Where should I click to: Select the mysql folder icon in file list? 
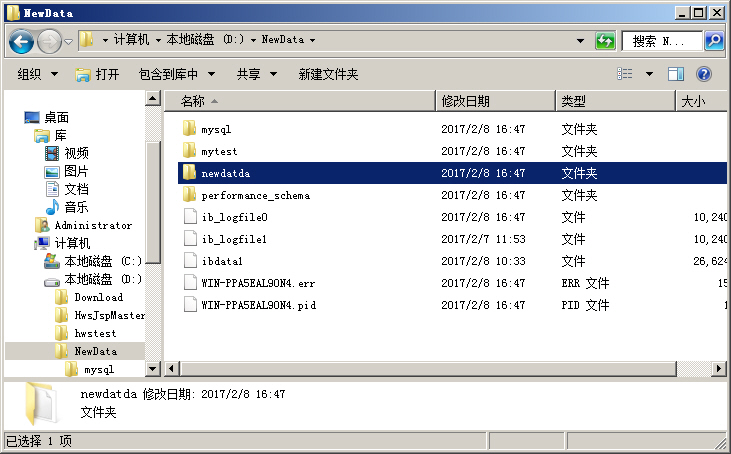(x=189, y=128)
